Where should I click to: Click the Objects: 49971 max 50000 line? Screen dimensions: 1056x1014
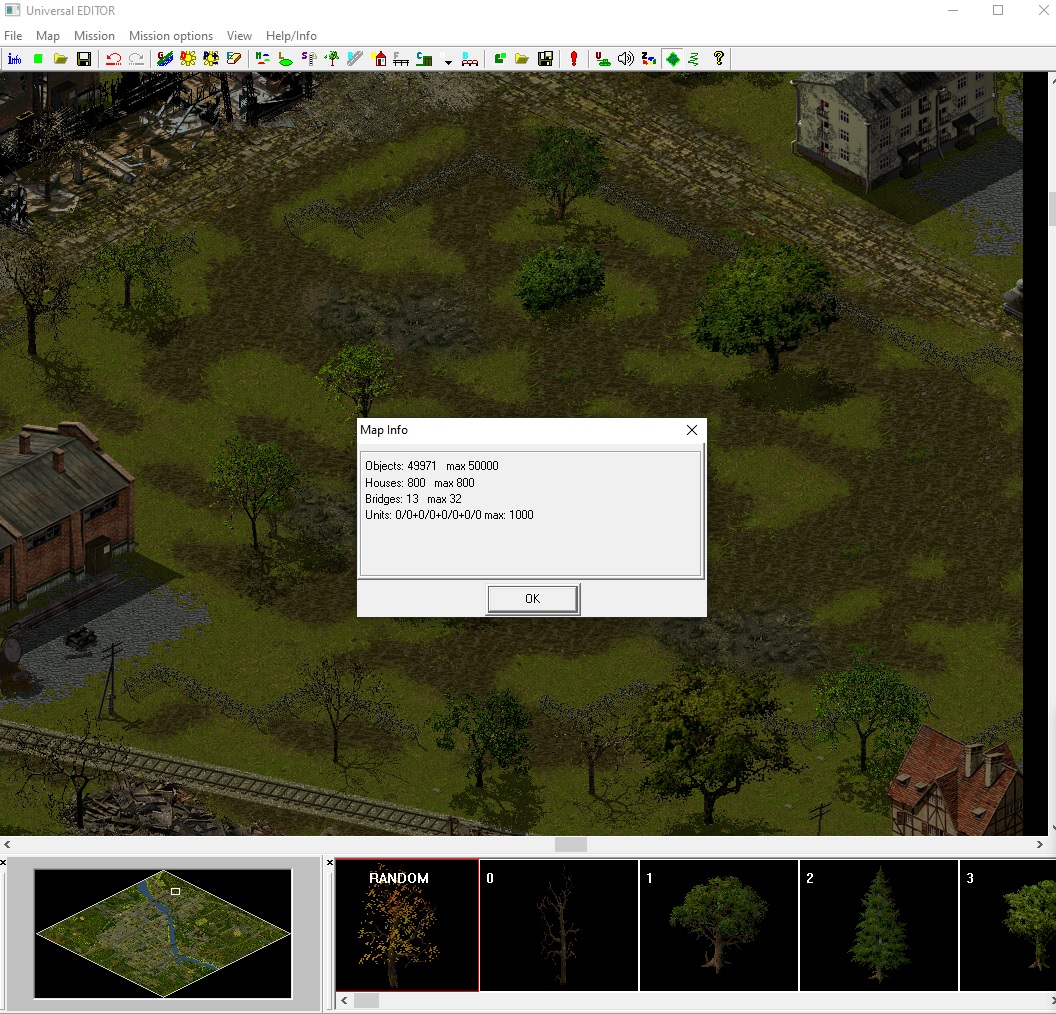click(x=432, y=466)
